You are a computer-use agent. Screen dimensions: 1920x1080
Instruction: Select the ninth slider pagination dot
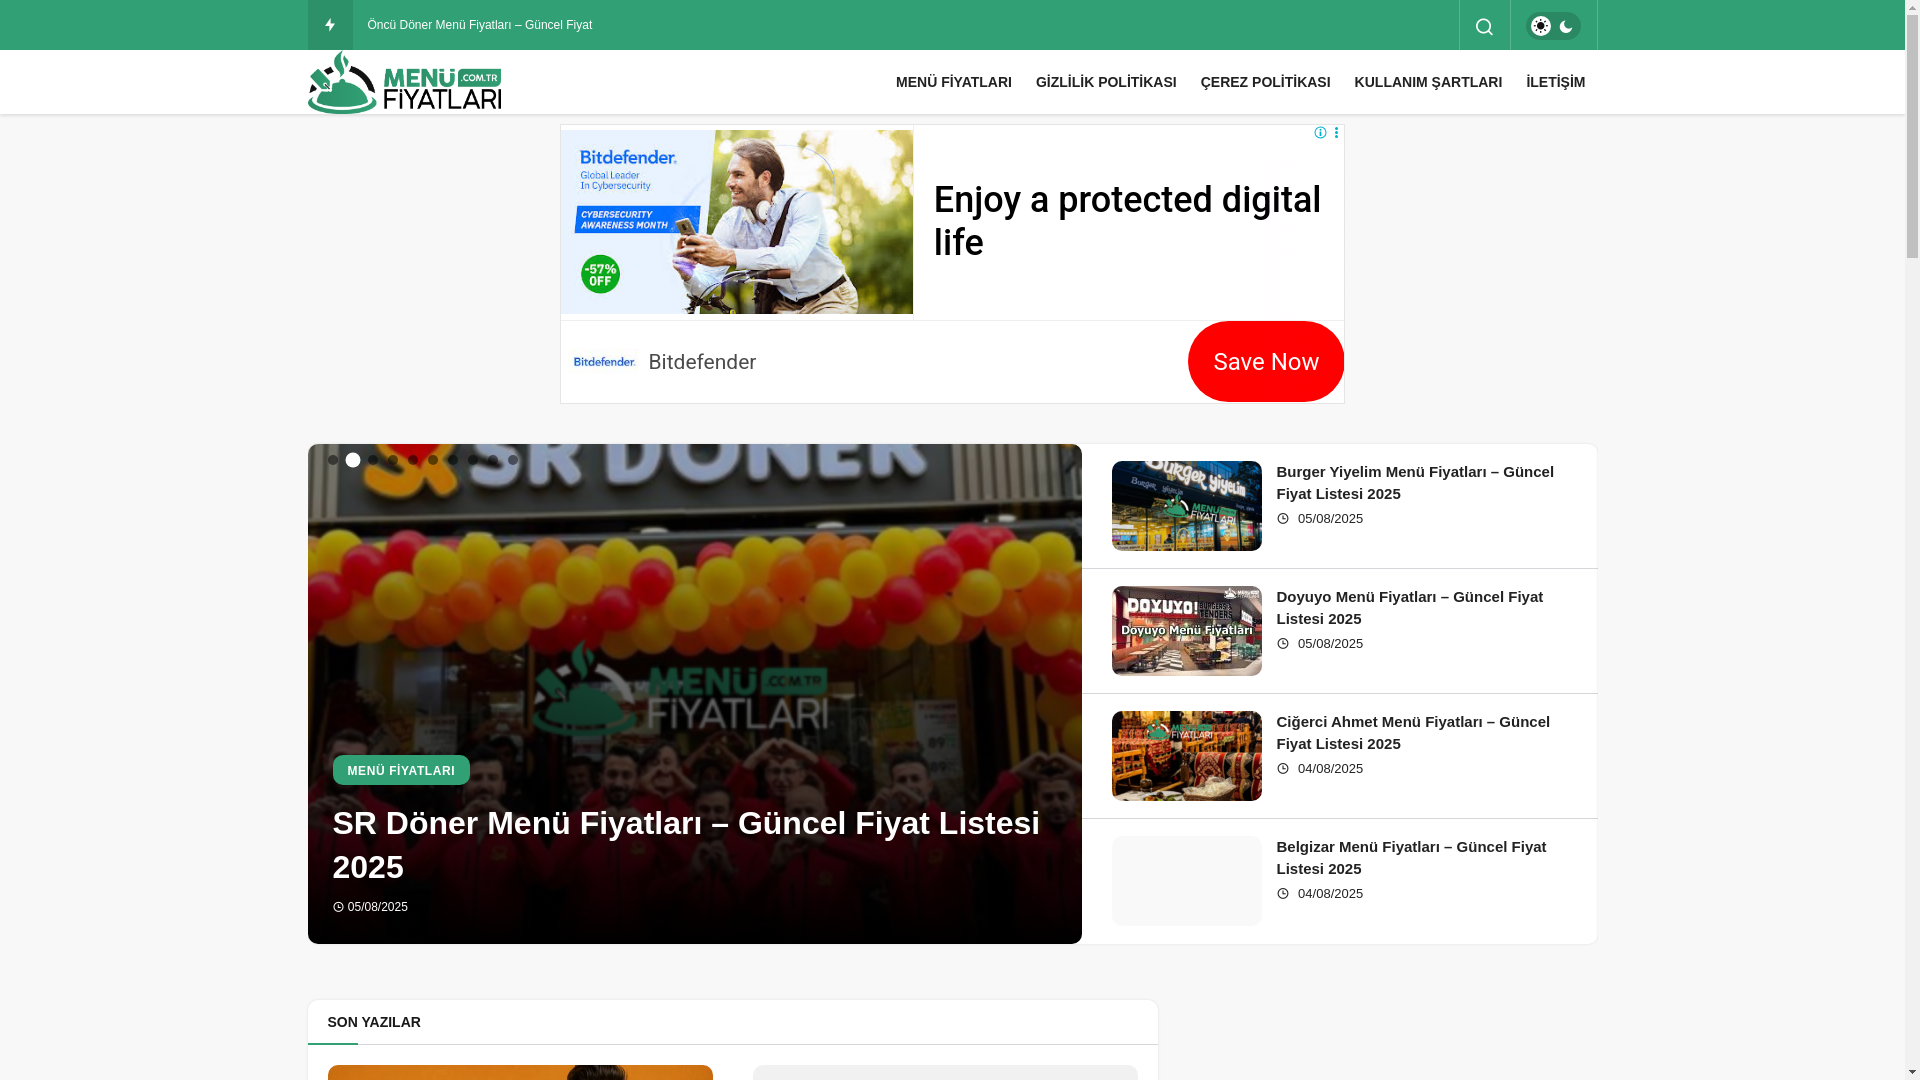coord(493,460)
